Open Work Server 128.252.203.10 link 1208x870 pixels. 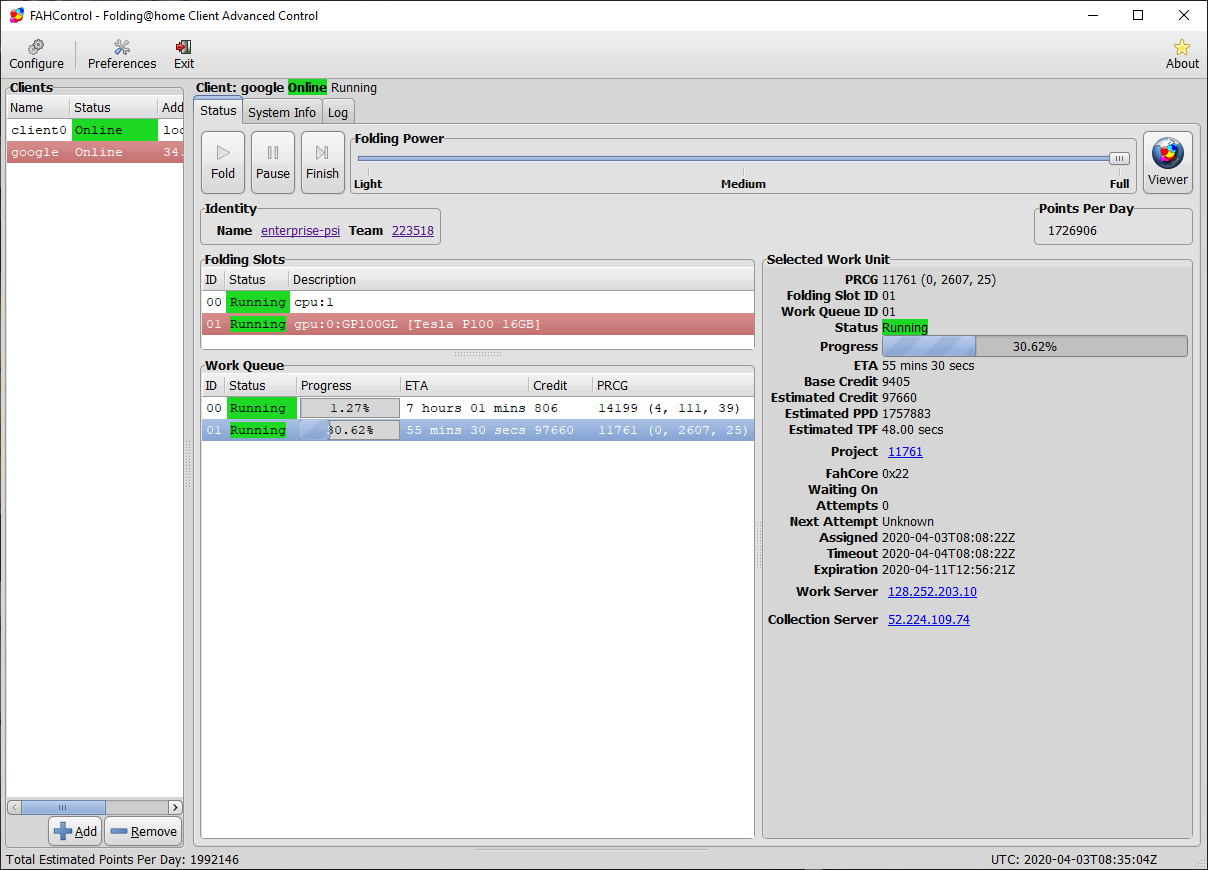click(932, 592)
